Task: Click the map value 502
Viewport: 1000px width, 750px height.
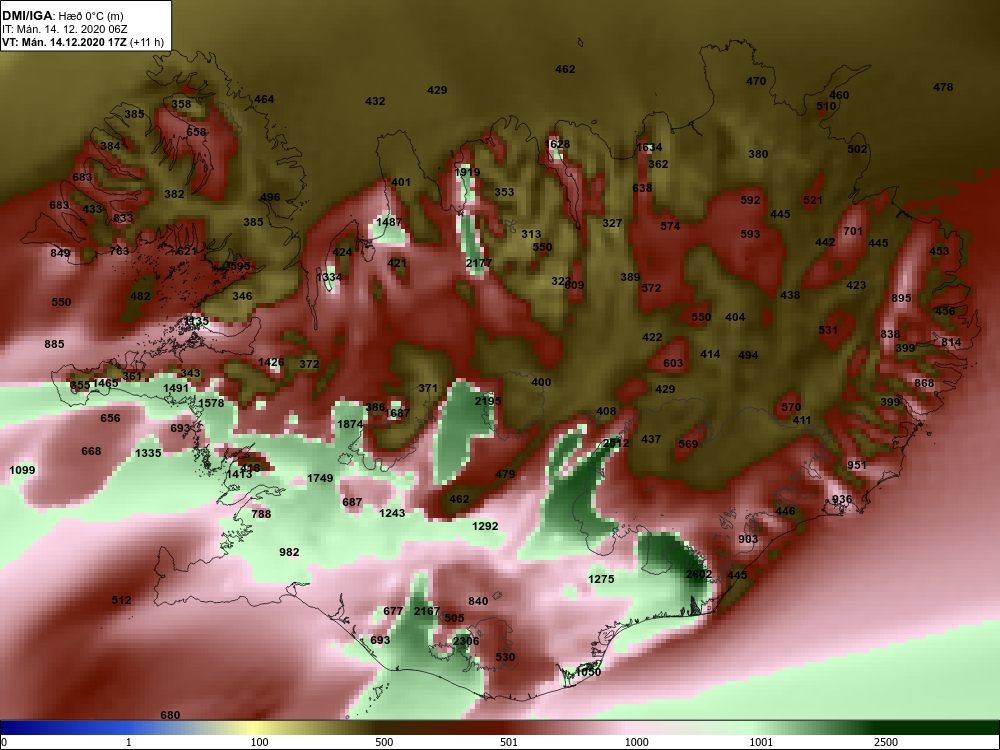Action: [857, 149]
